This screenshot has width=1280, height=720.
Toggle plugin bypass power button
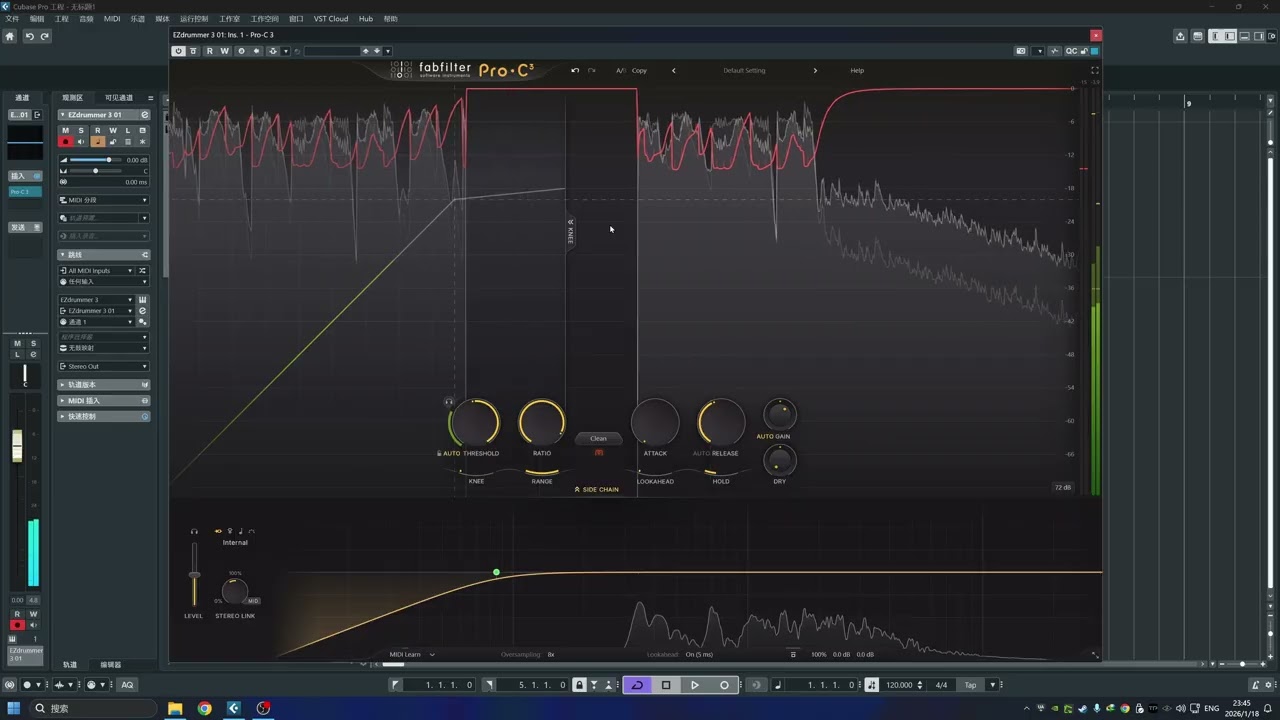179,51
